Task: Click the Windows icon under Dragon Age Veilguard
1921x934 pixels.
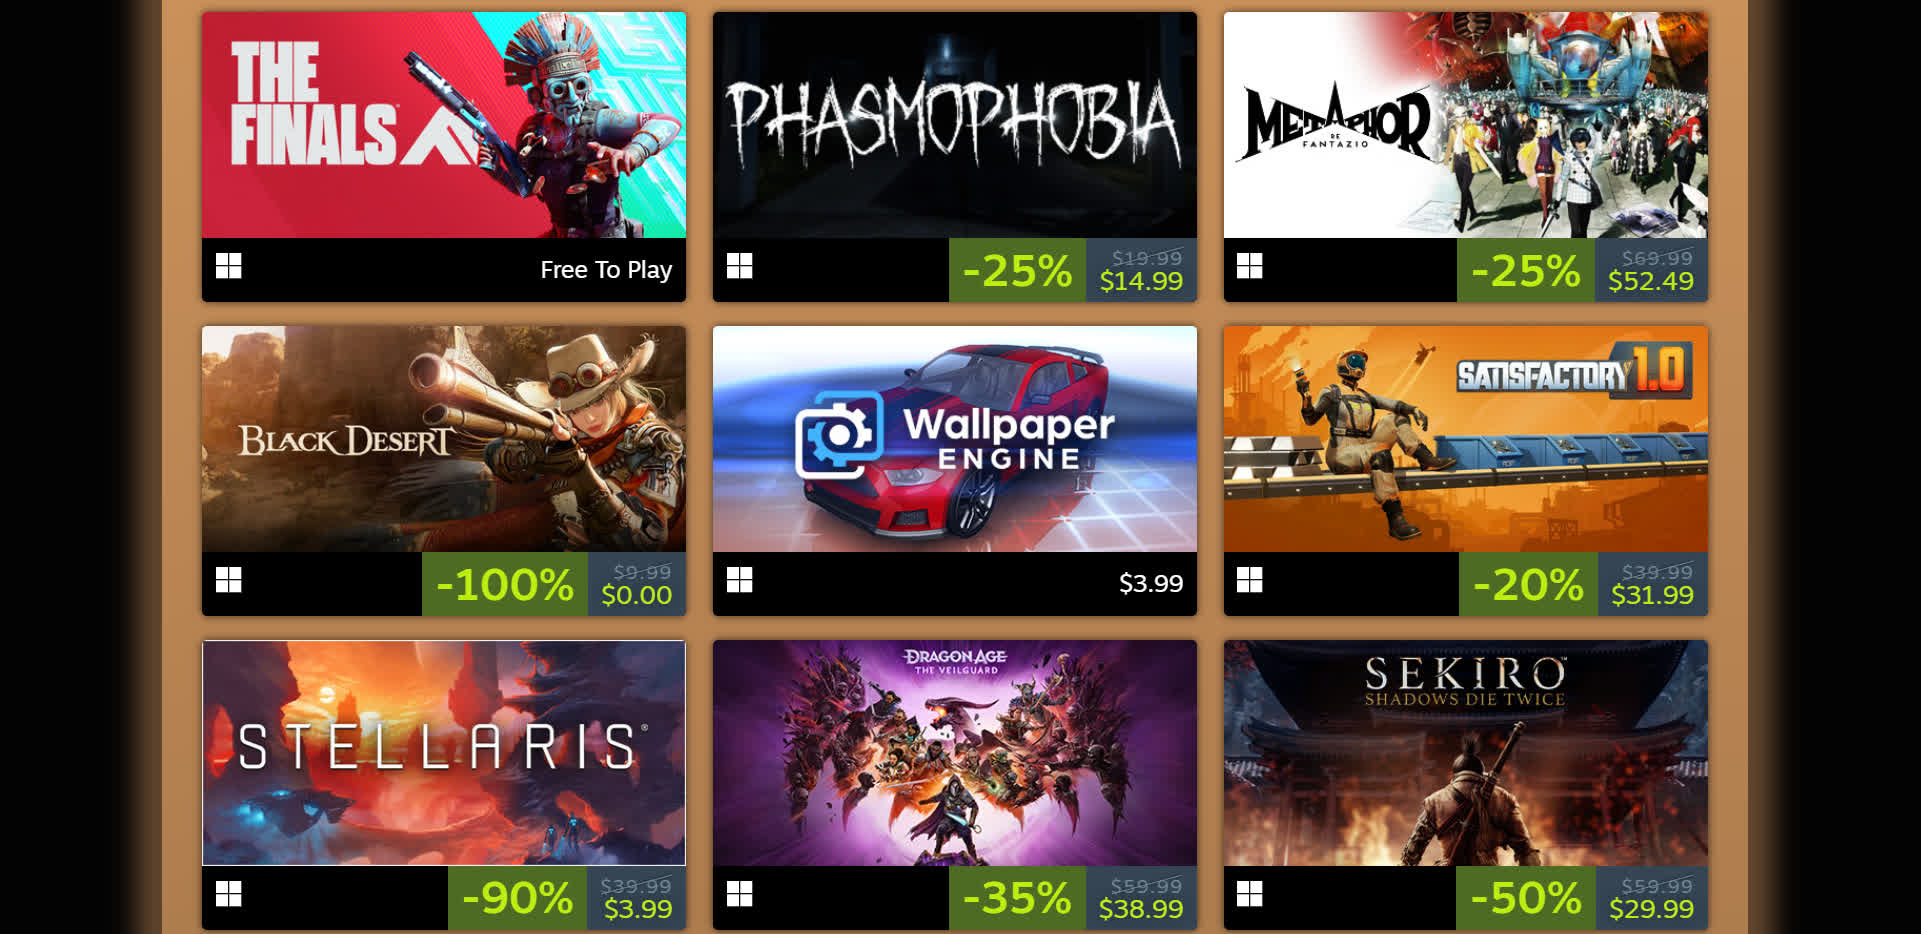Action: 740,894
